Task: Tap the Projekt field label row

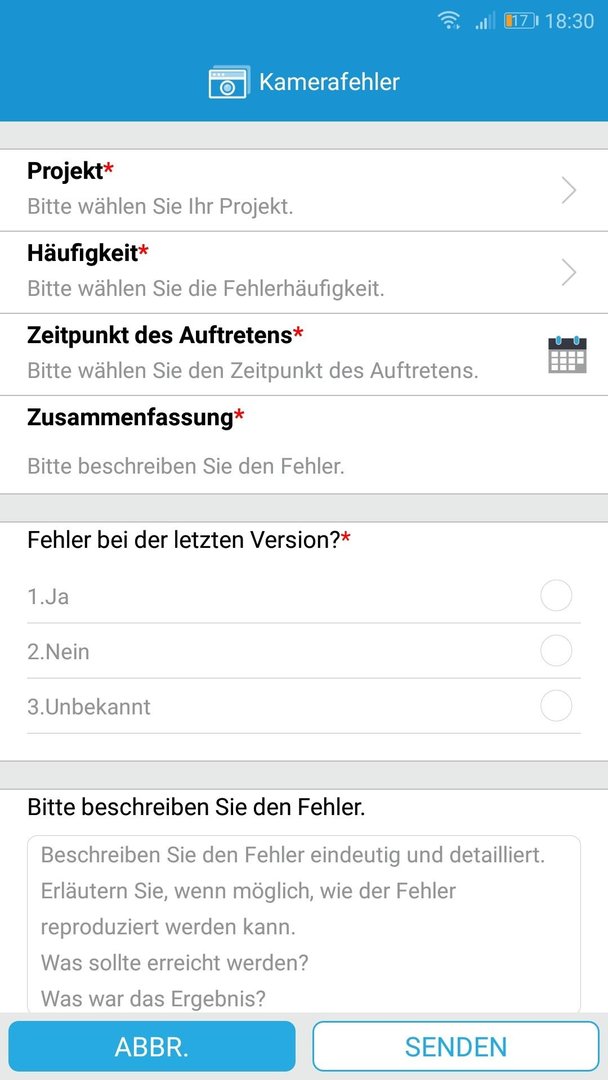Action: point(304,190)
